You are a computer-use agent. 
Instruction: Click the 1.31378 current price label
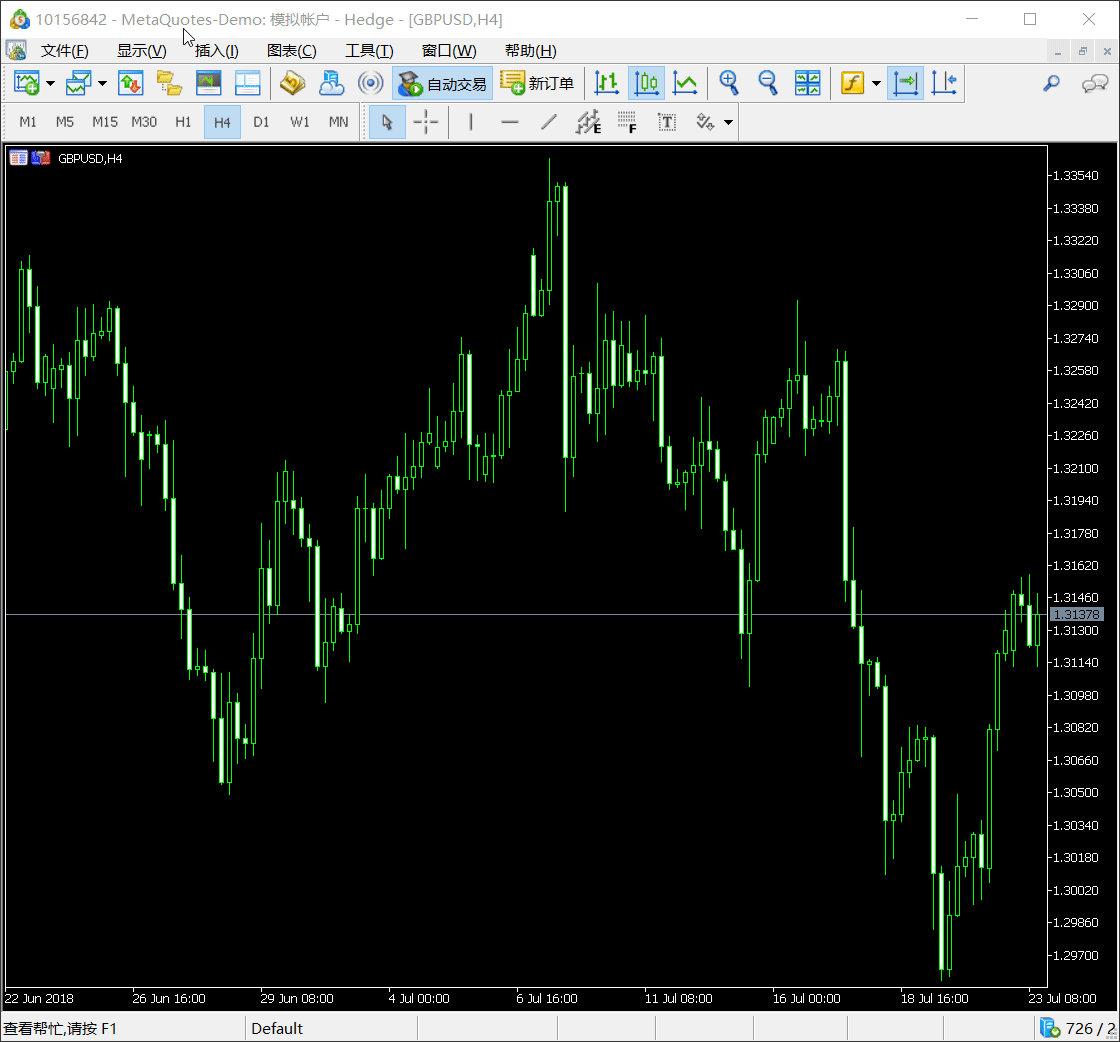click(1076, 614)
